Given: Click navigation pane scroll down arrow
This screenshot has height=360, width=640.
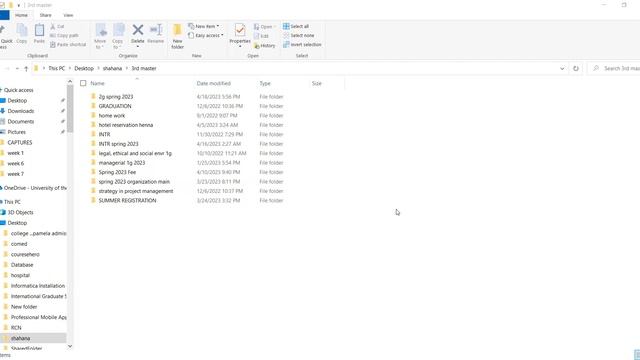Looking at the screenshot, I should tap(70, 346).
